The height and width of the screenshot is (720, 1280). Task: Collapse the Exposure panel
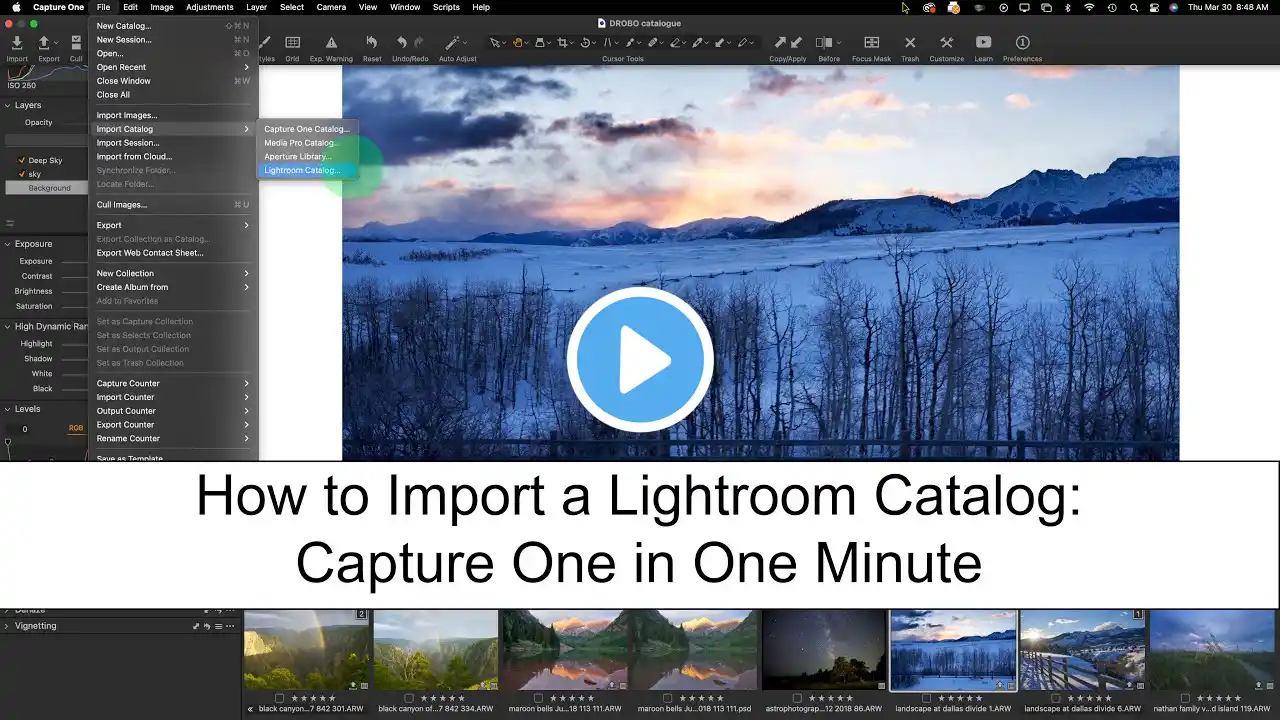tap(8, 244)
